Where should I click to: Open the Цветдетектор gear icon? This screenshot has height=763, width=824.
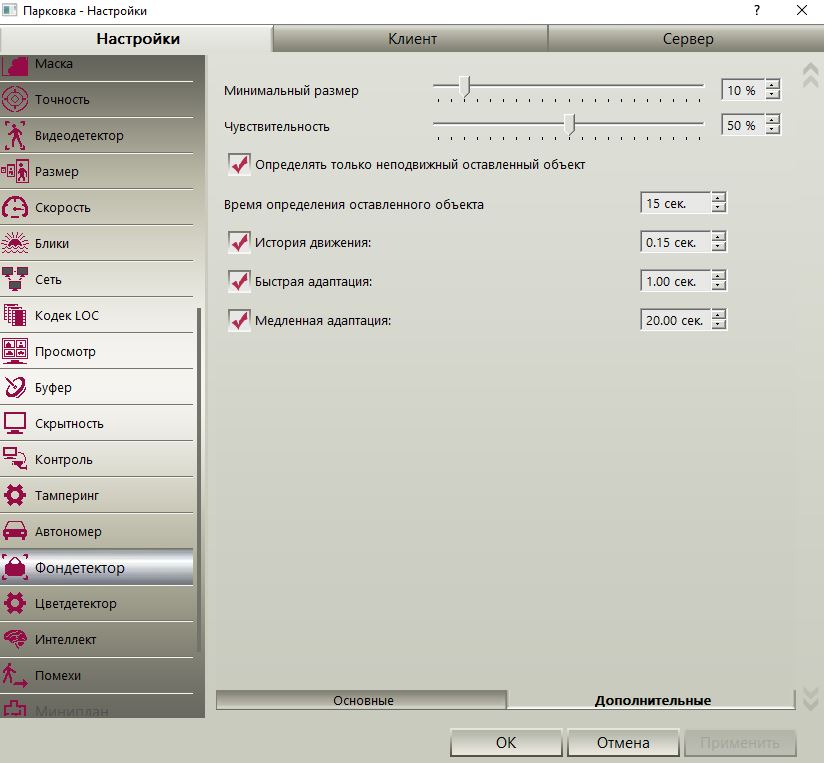(x=15, y=603)
